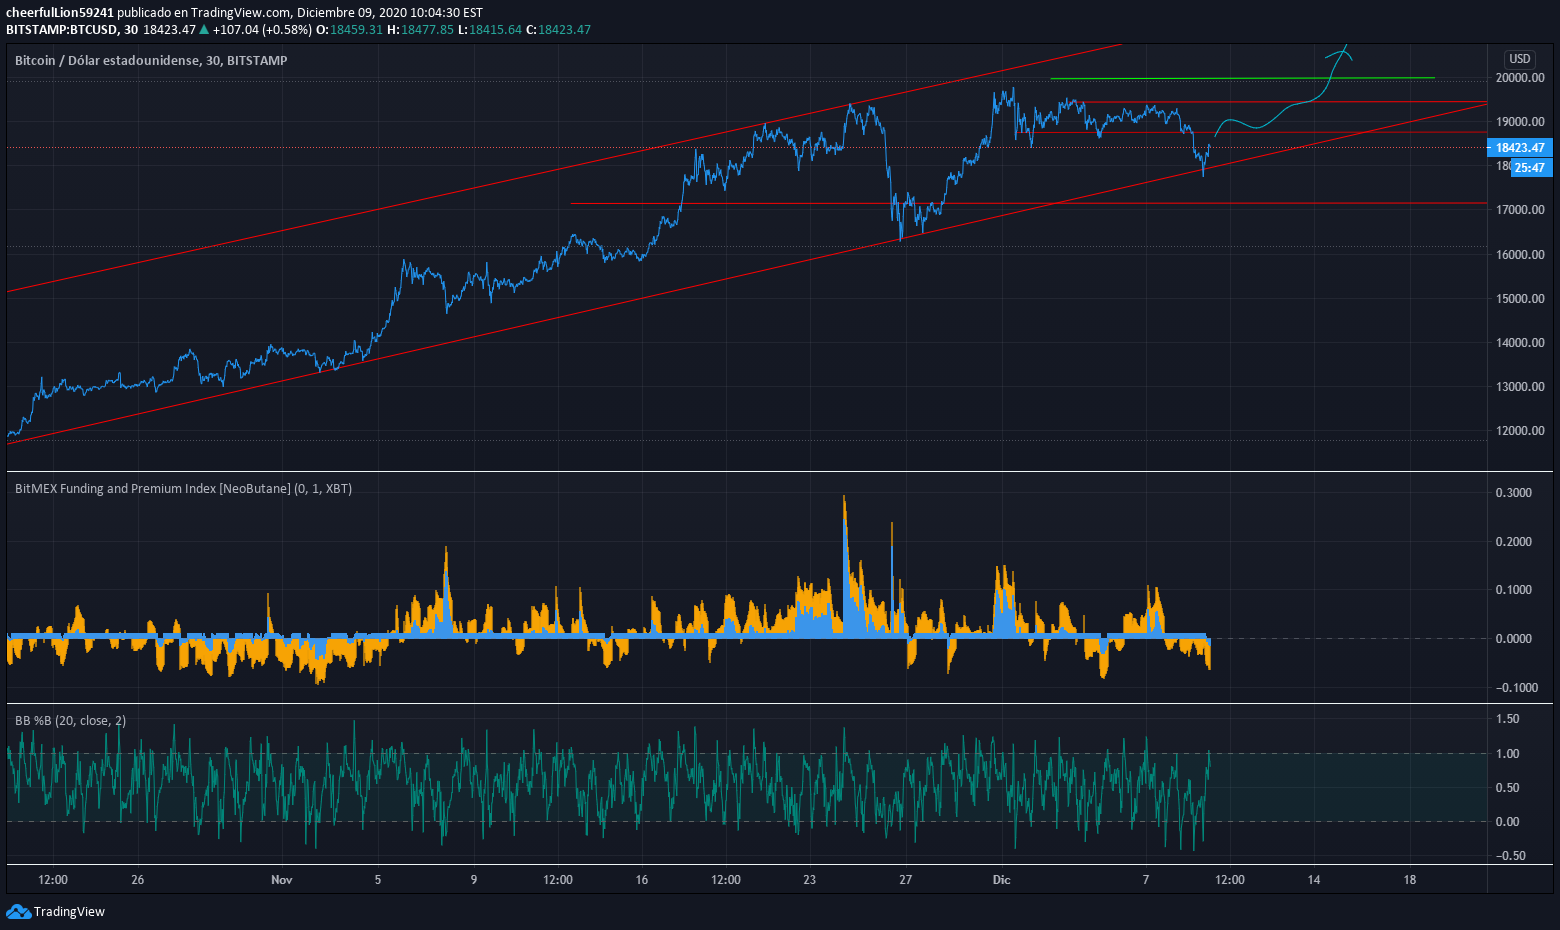Click the USD currency button
The height and width of the screenshot is (930, 1560).
(x=1520, y=59)
